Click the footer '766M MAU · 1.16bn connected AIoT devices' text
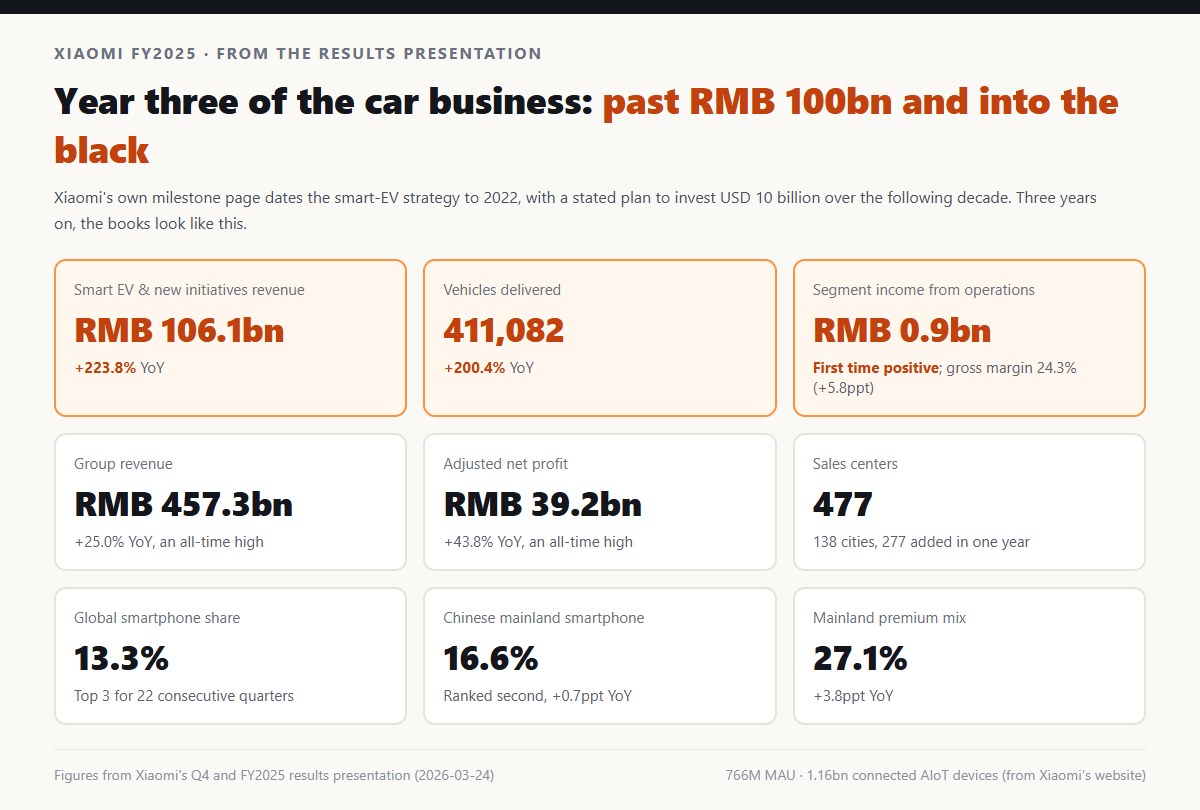This screenshot has width=1200, height=810. point(936,775)
